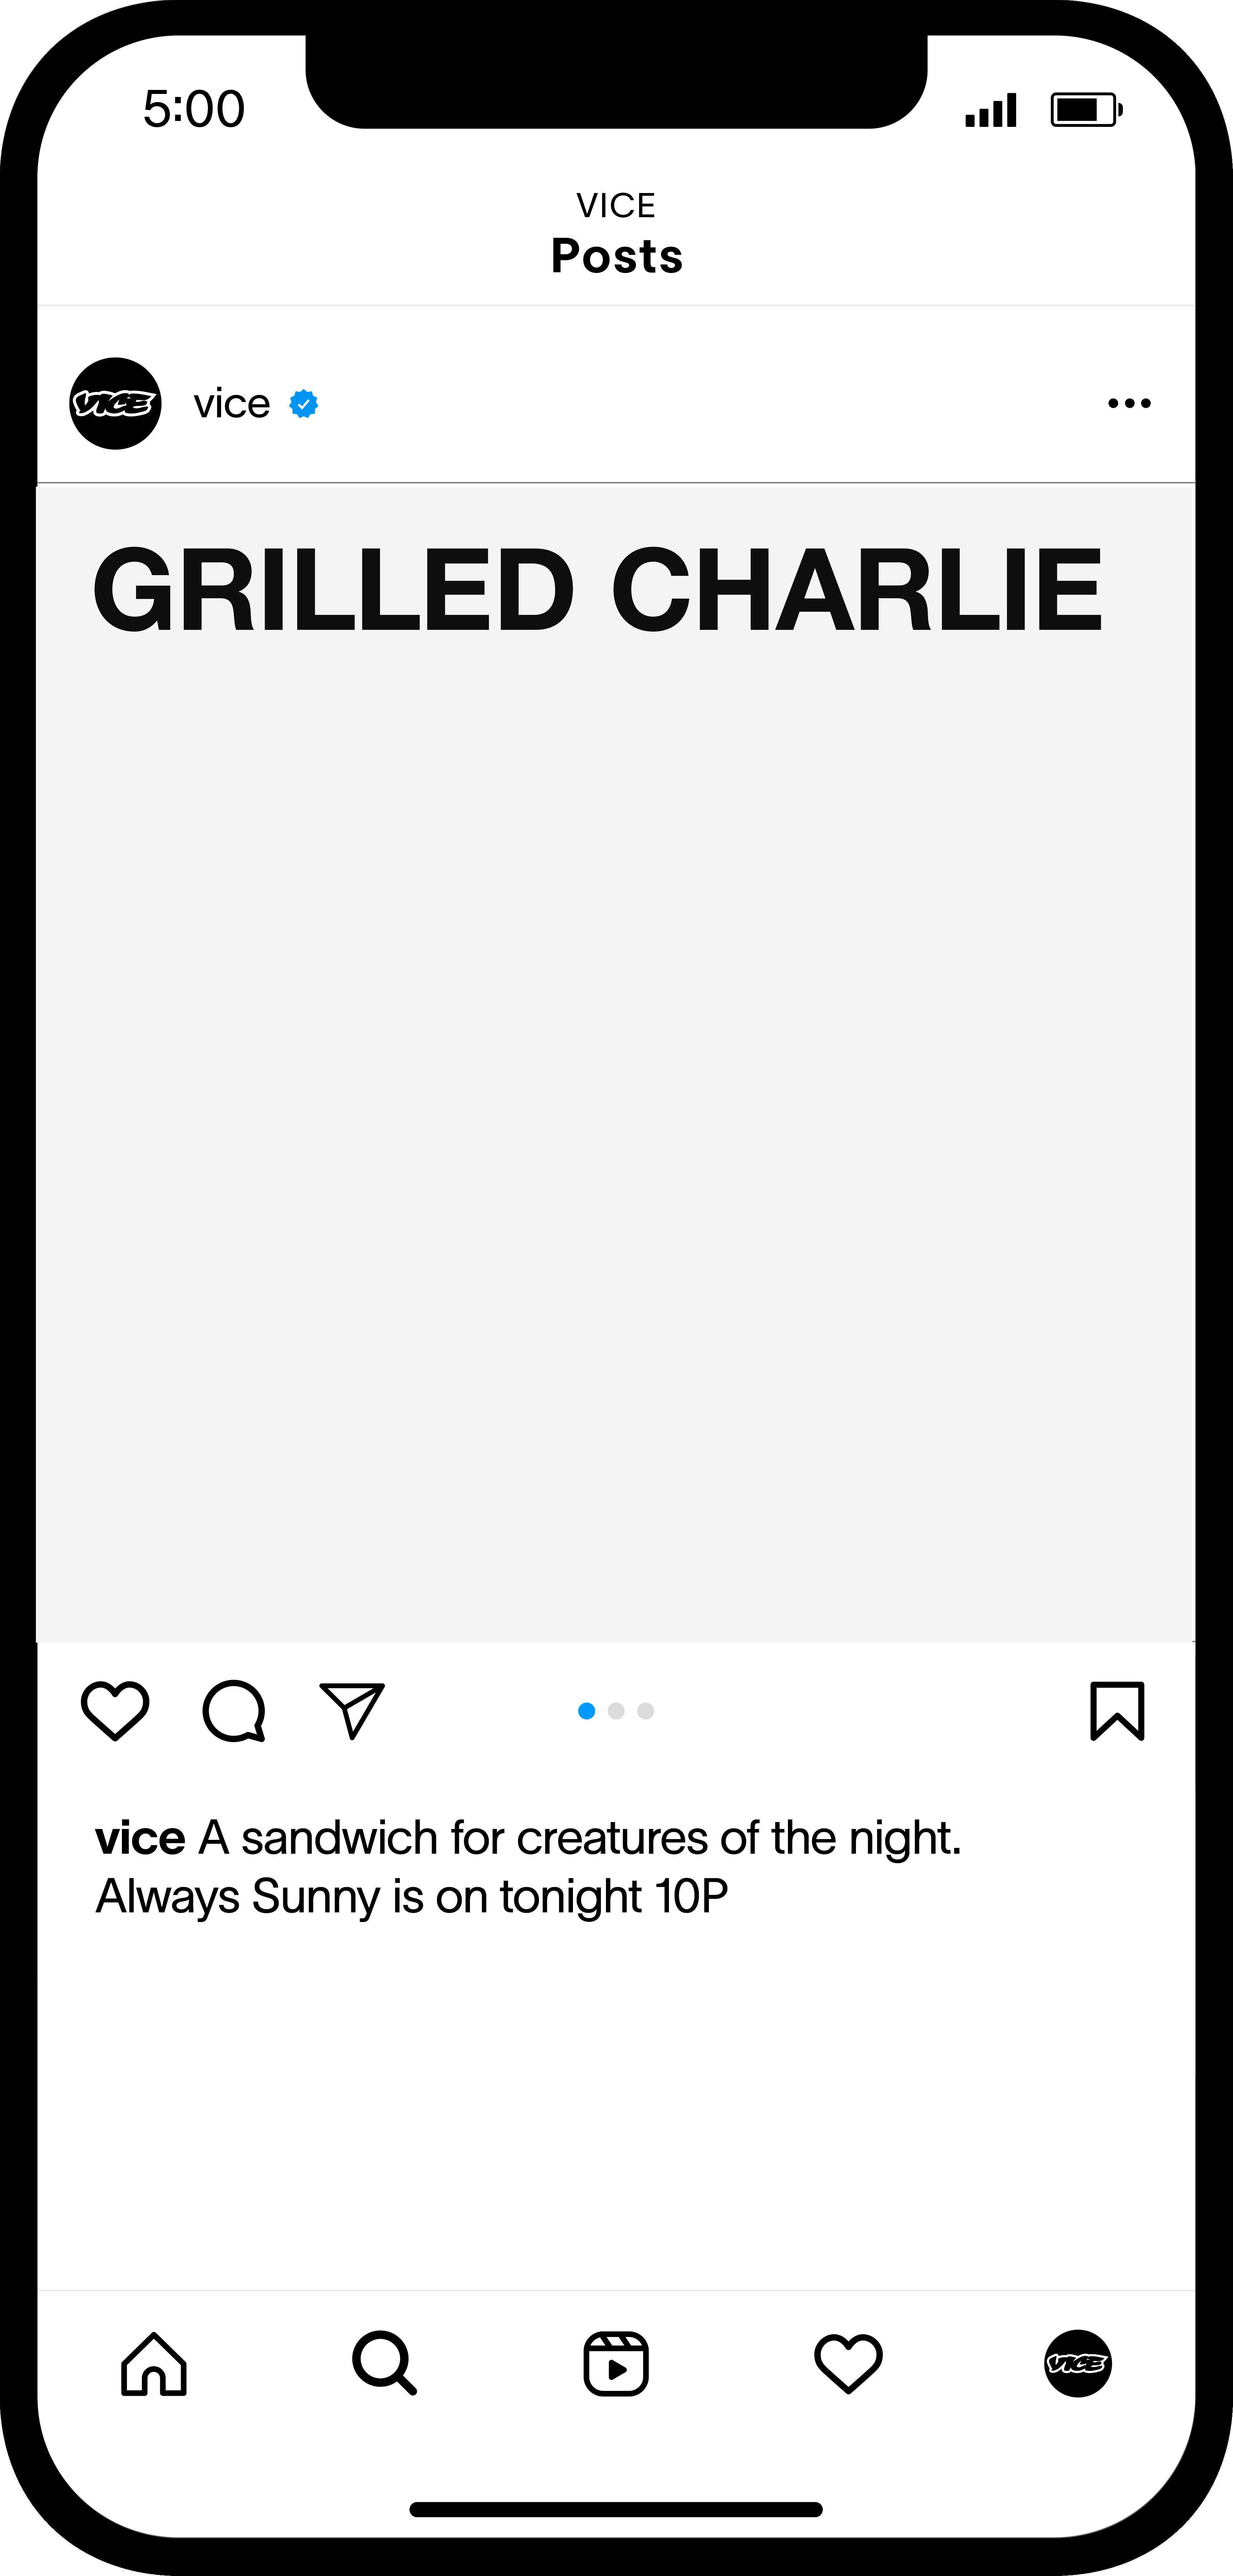Viewport: 1233px width, 2576px height.
Task: Open the Search tab
Action: coord(385,2364)
